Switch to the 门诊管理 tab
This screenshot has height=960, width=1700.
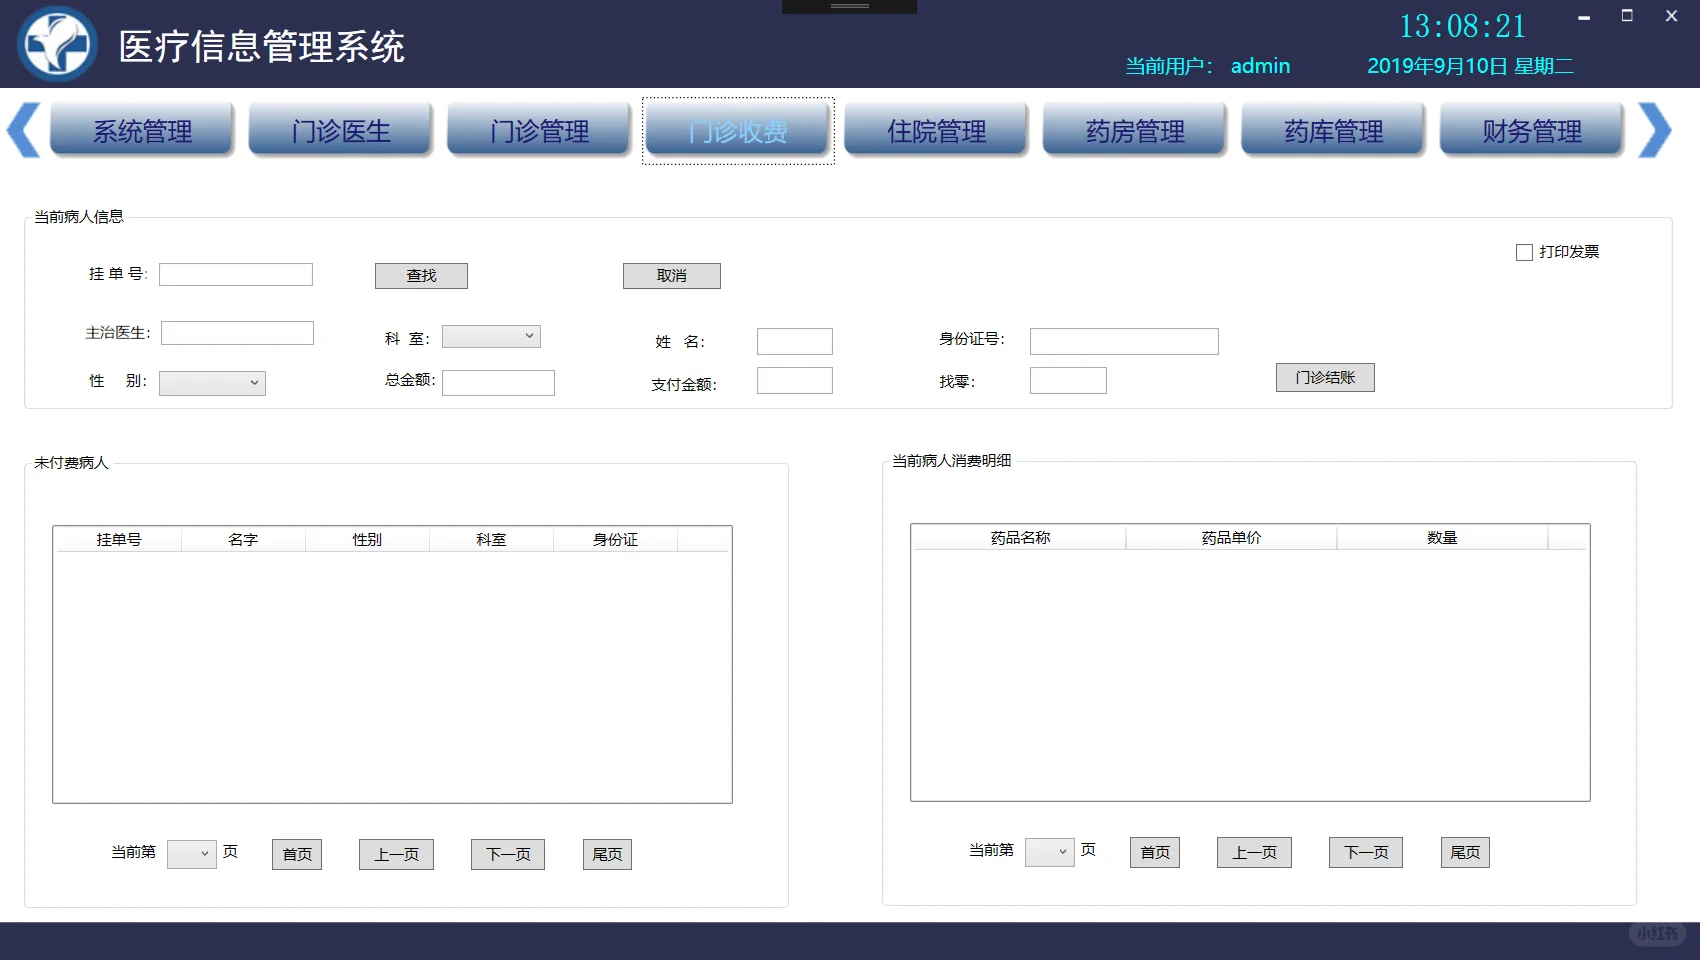[539, 130]
